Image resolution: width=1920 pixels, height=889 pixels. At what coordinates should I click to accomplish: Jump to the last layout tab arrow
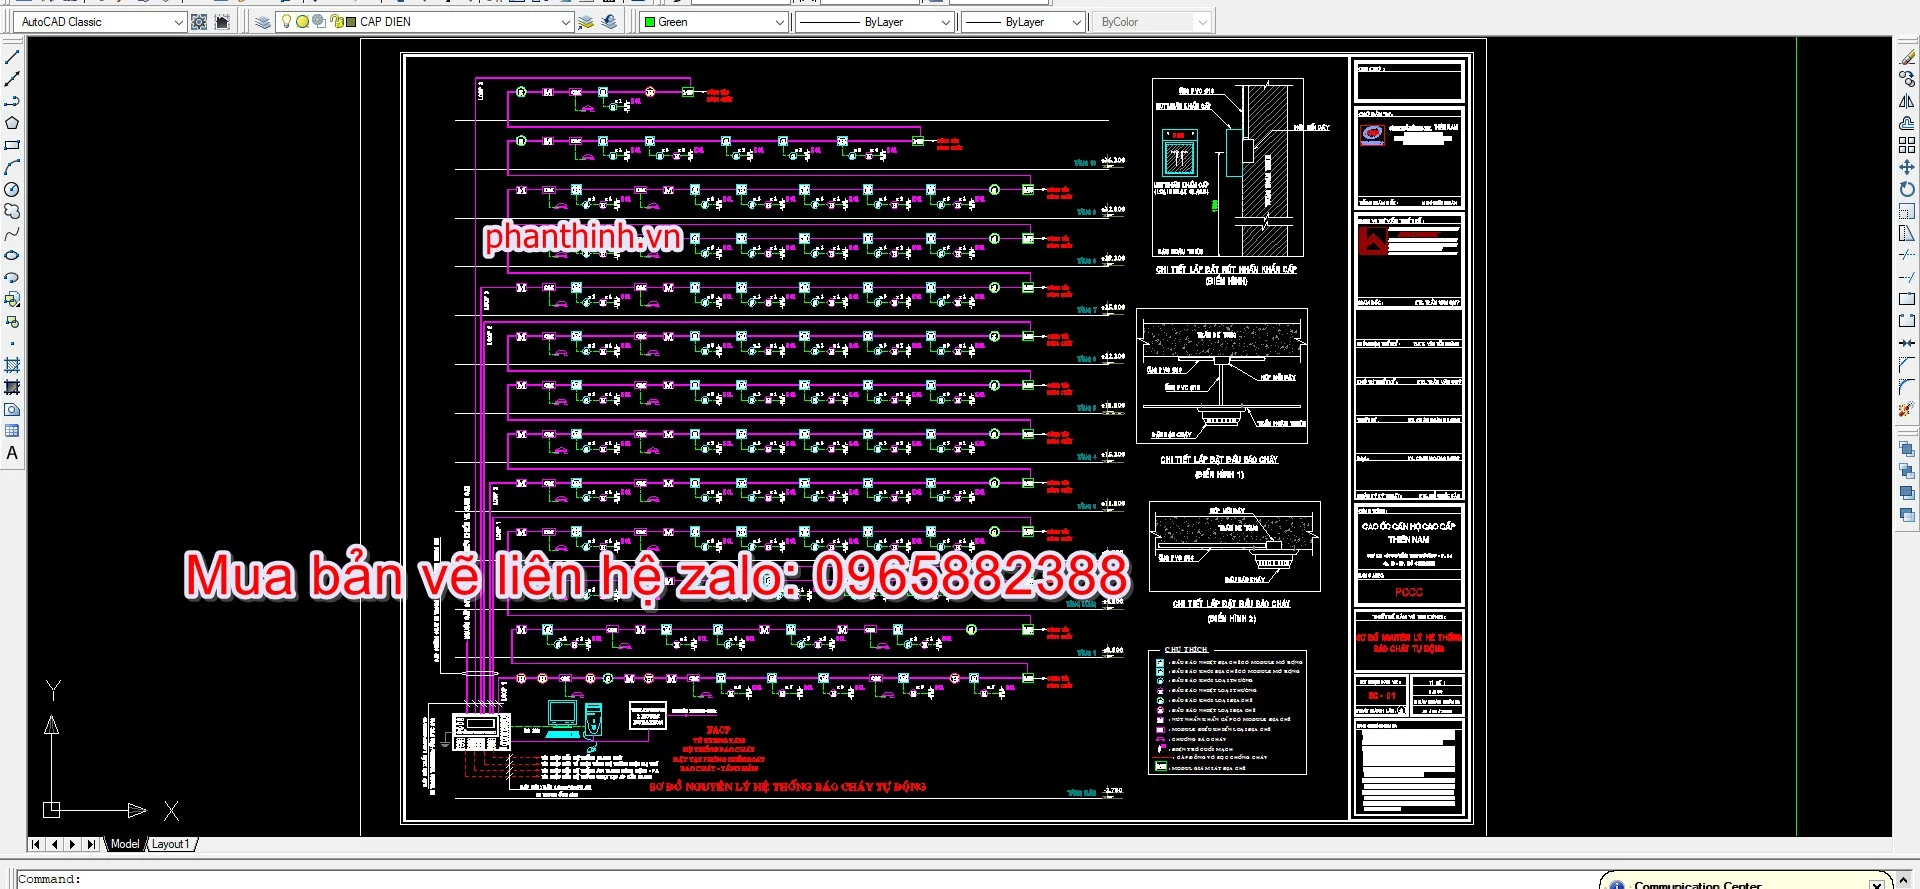(91, 844)
